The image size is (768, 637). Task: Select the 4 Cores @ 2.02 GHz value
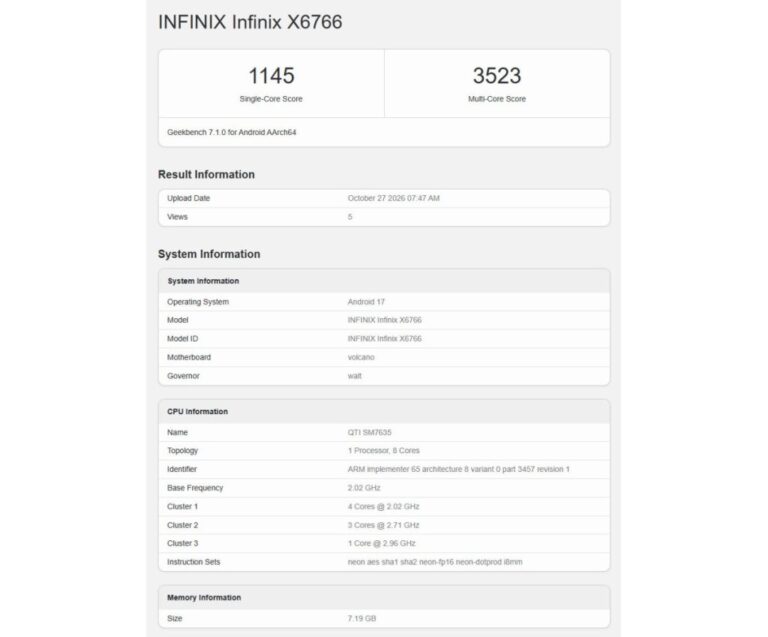point(384,507)
